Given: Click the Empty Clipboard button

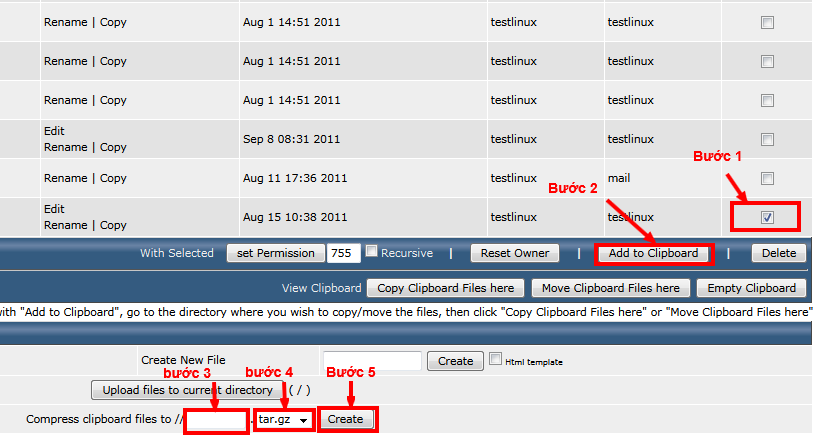Looking at the screenshot, I should click(x=750, y=288).
